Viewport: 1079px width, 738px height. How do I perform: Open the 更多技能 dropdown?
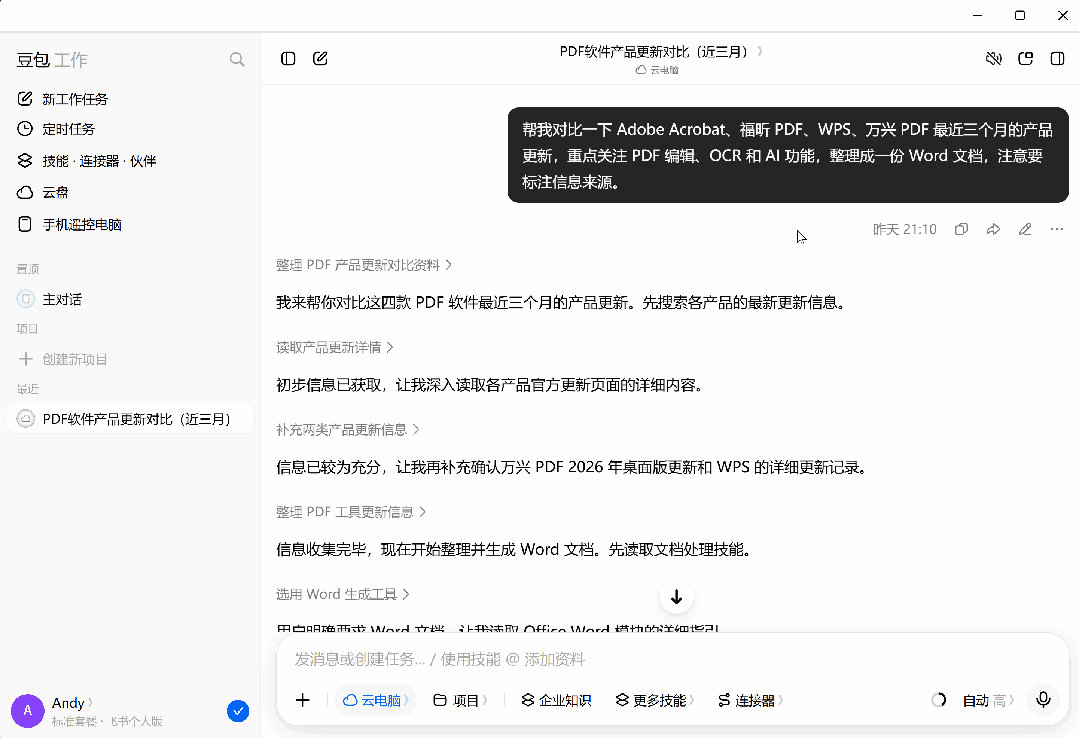(x=654, y=700)
